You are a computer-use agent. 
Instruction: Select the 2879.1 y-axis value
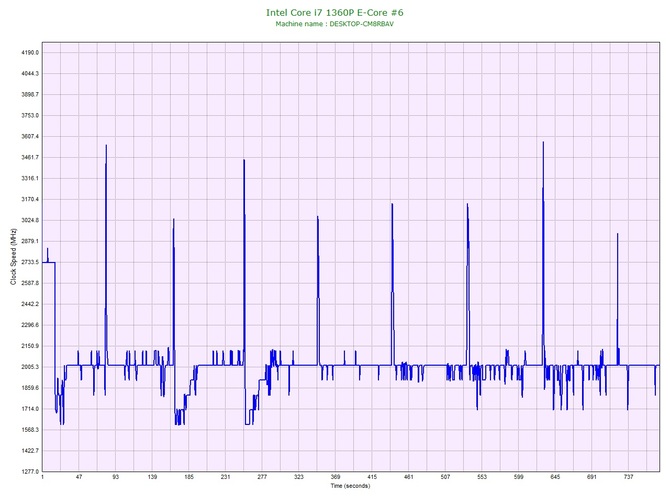[x=30, y=241]
